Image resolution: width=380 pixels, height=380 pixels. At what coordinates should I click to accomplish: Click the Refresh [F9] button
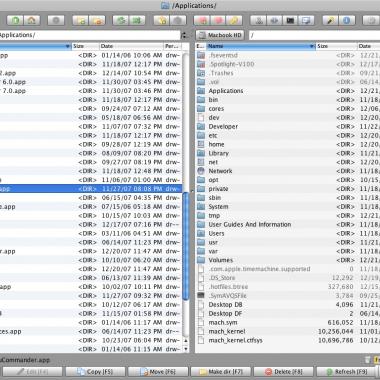pyautogui.click(x=346, y=372)
